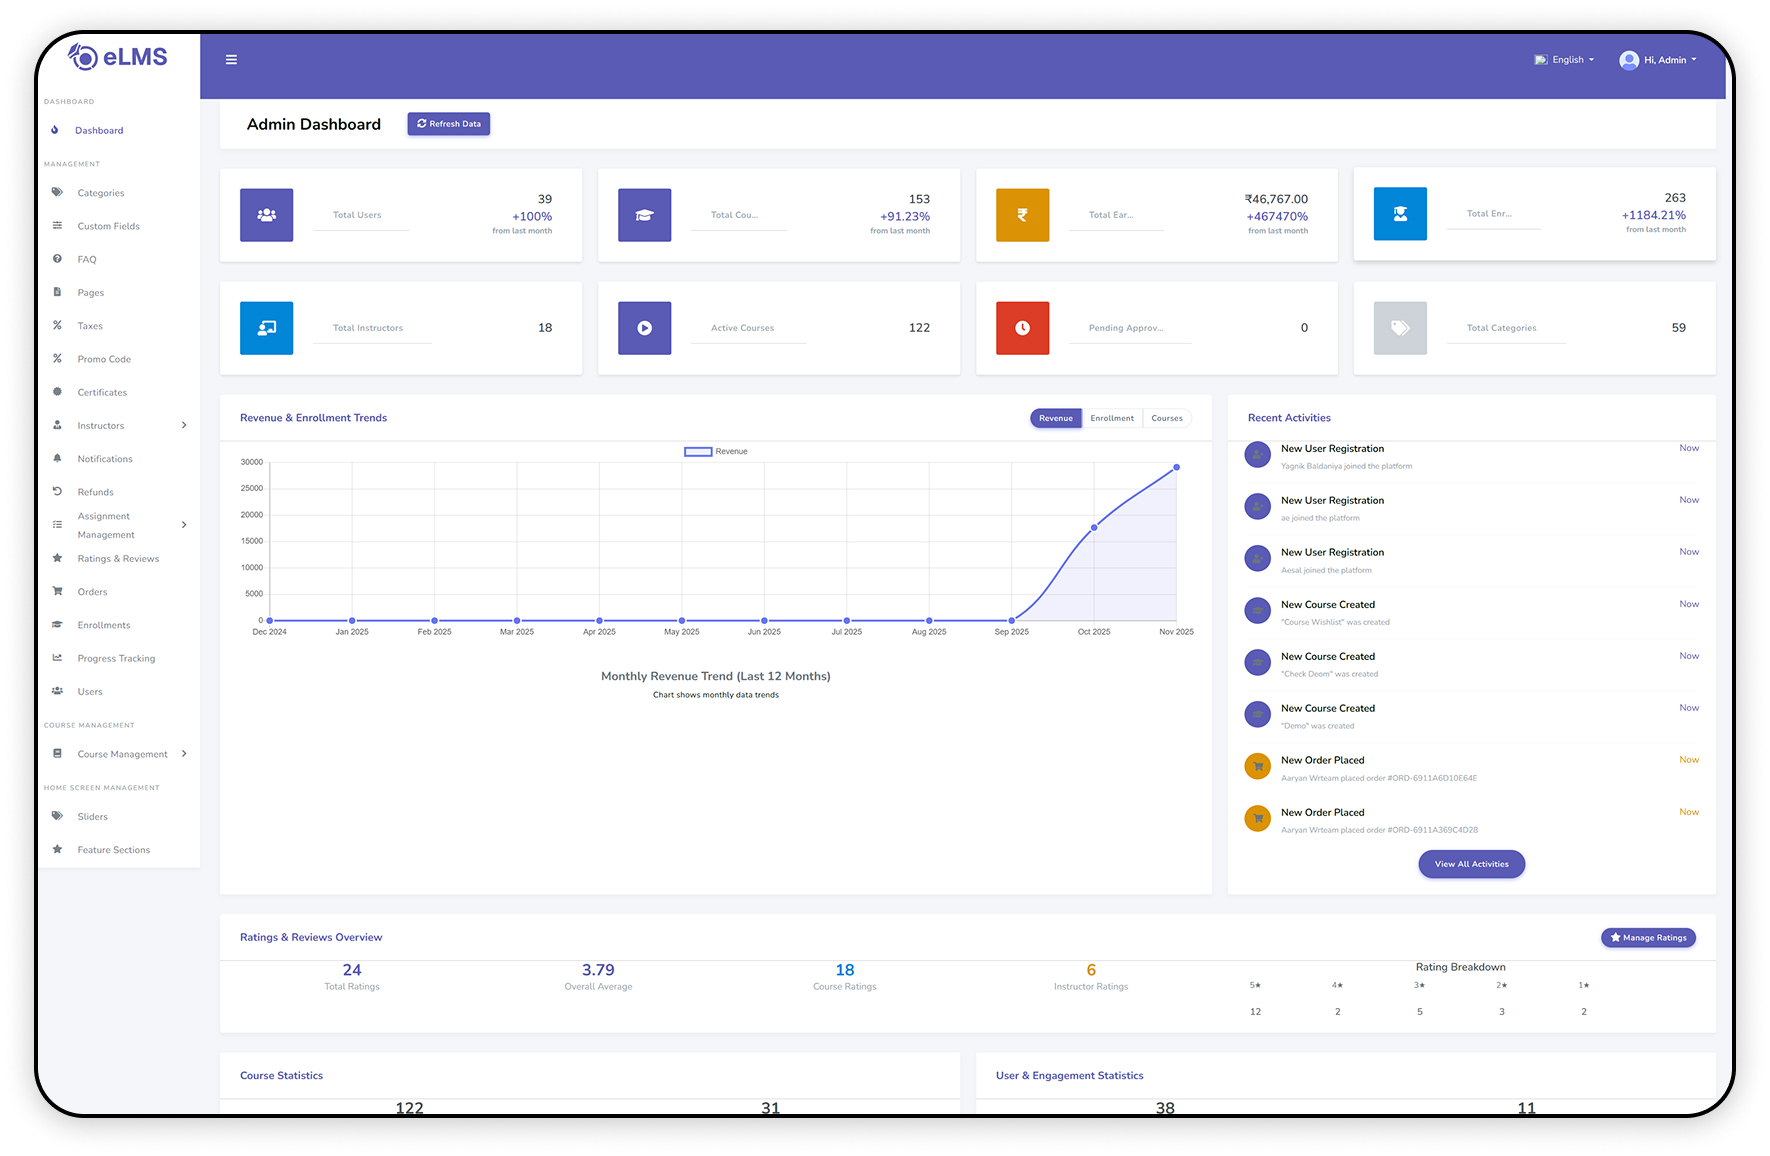Click the Total Users people icon tile
1770x1156 pixels.
coord(266,215)
